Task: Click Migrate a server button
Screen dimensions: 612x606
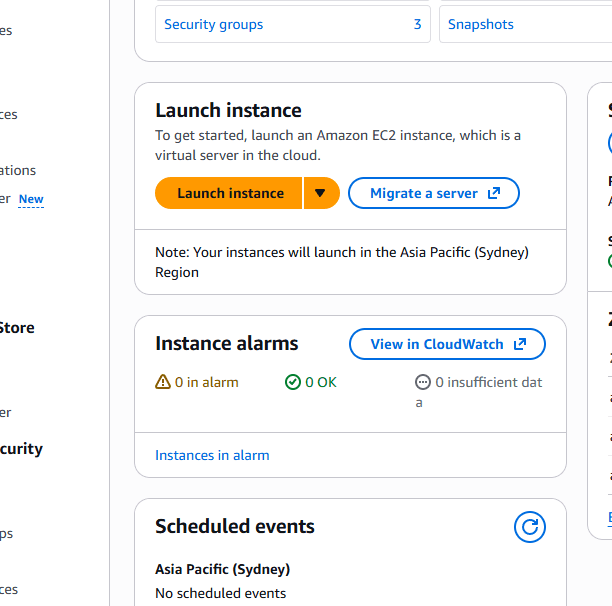Action: click(434, 193)
